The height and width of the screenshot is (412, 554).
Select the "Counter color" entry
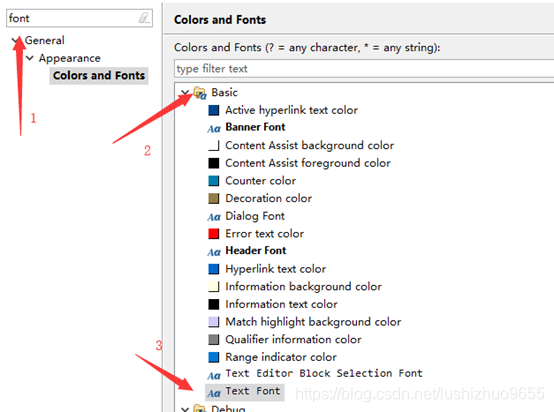pos(260,181)
